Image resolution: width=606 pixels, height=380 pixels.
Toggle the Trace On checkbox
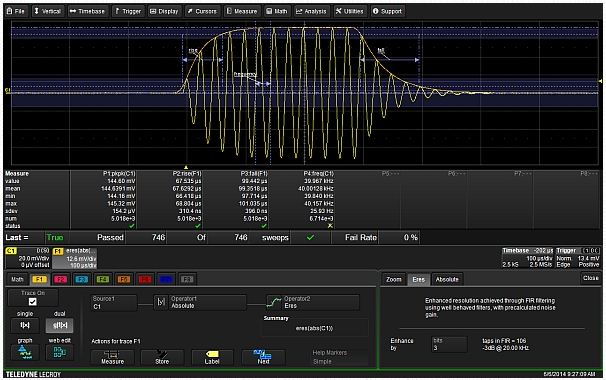33,302
